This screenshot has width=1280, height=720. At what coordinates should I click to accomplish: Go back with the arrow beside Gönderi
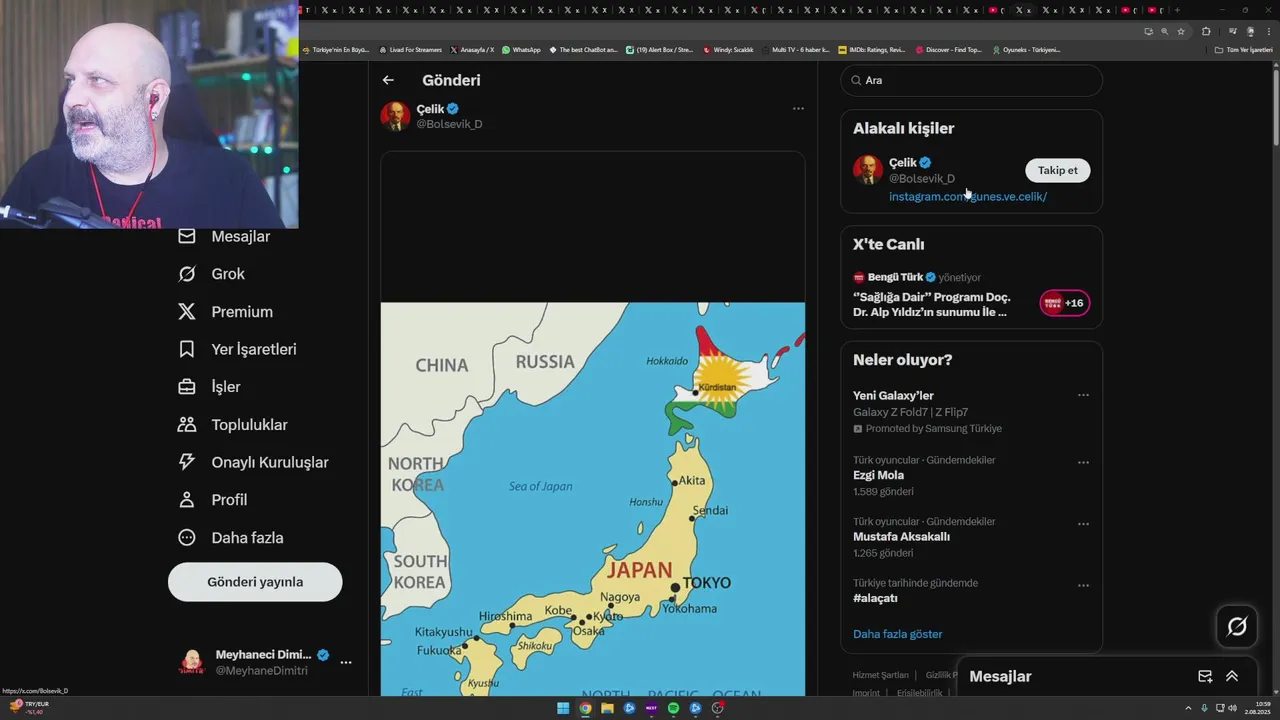tap(388, 80)
